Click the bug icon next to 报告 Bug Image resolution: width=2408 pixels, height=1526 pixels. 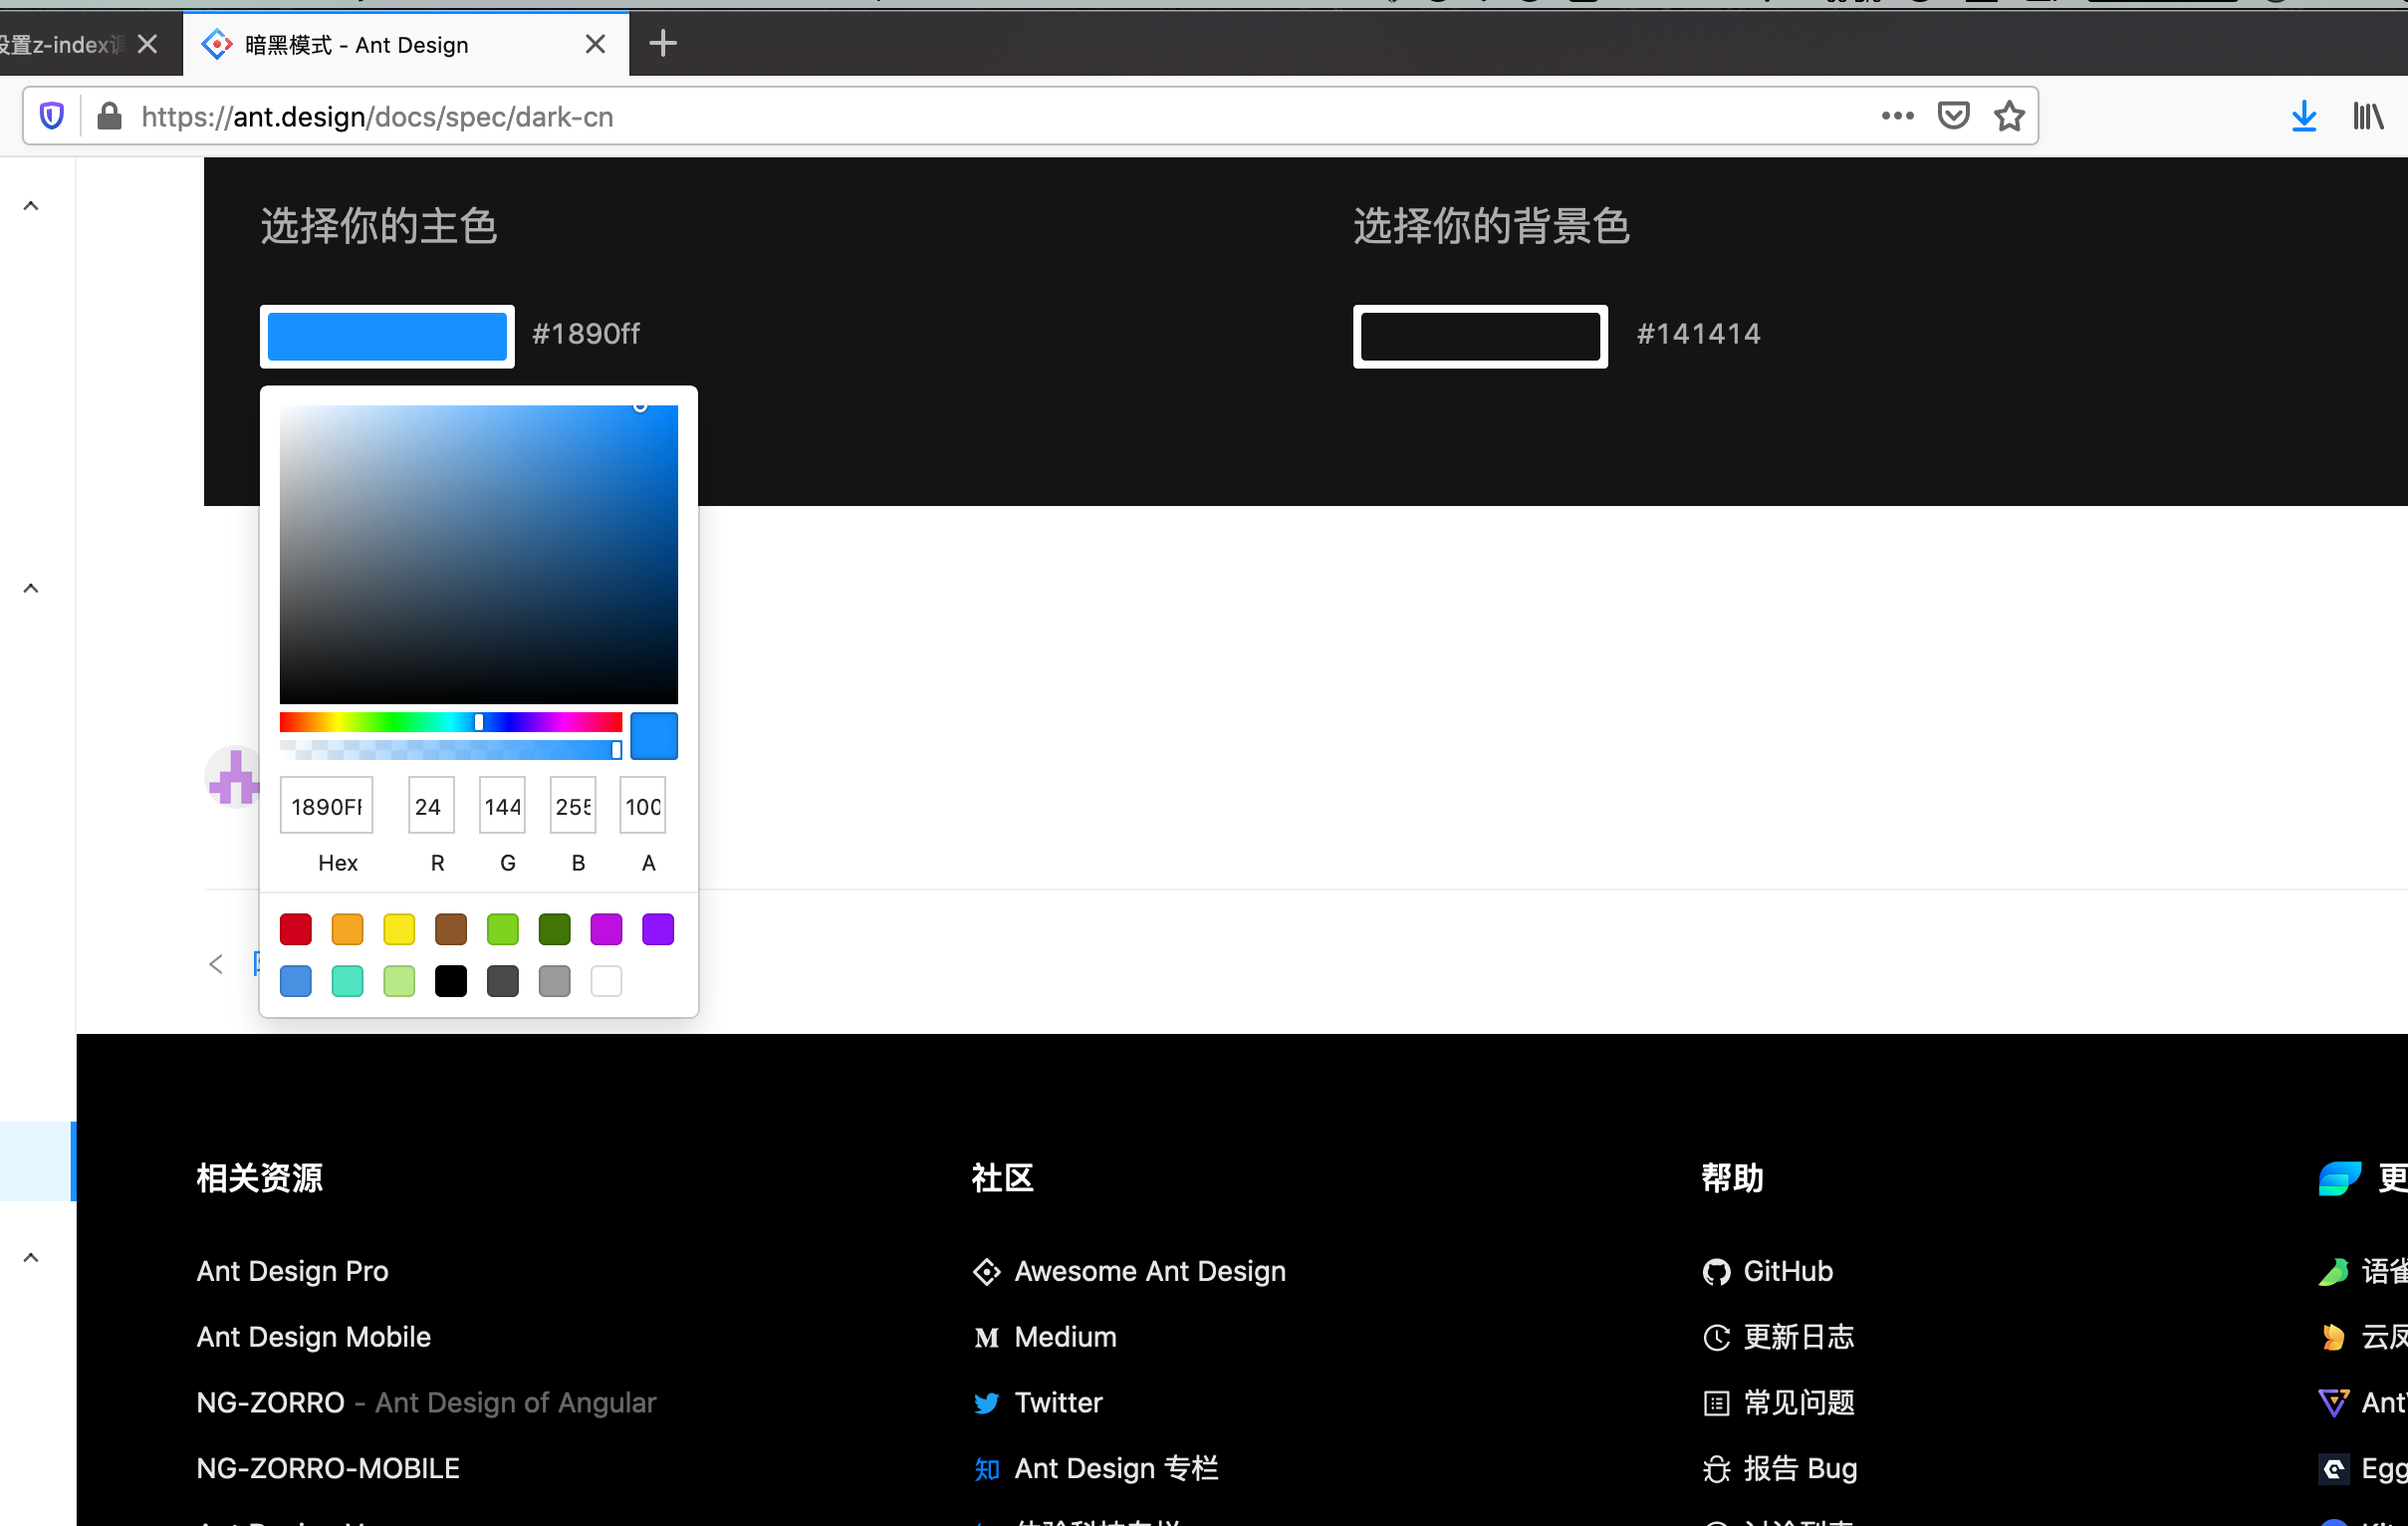1716,1468
